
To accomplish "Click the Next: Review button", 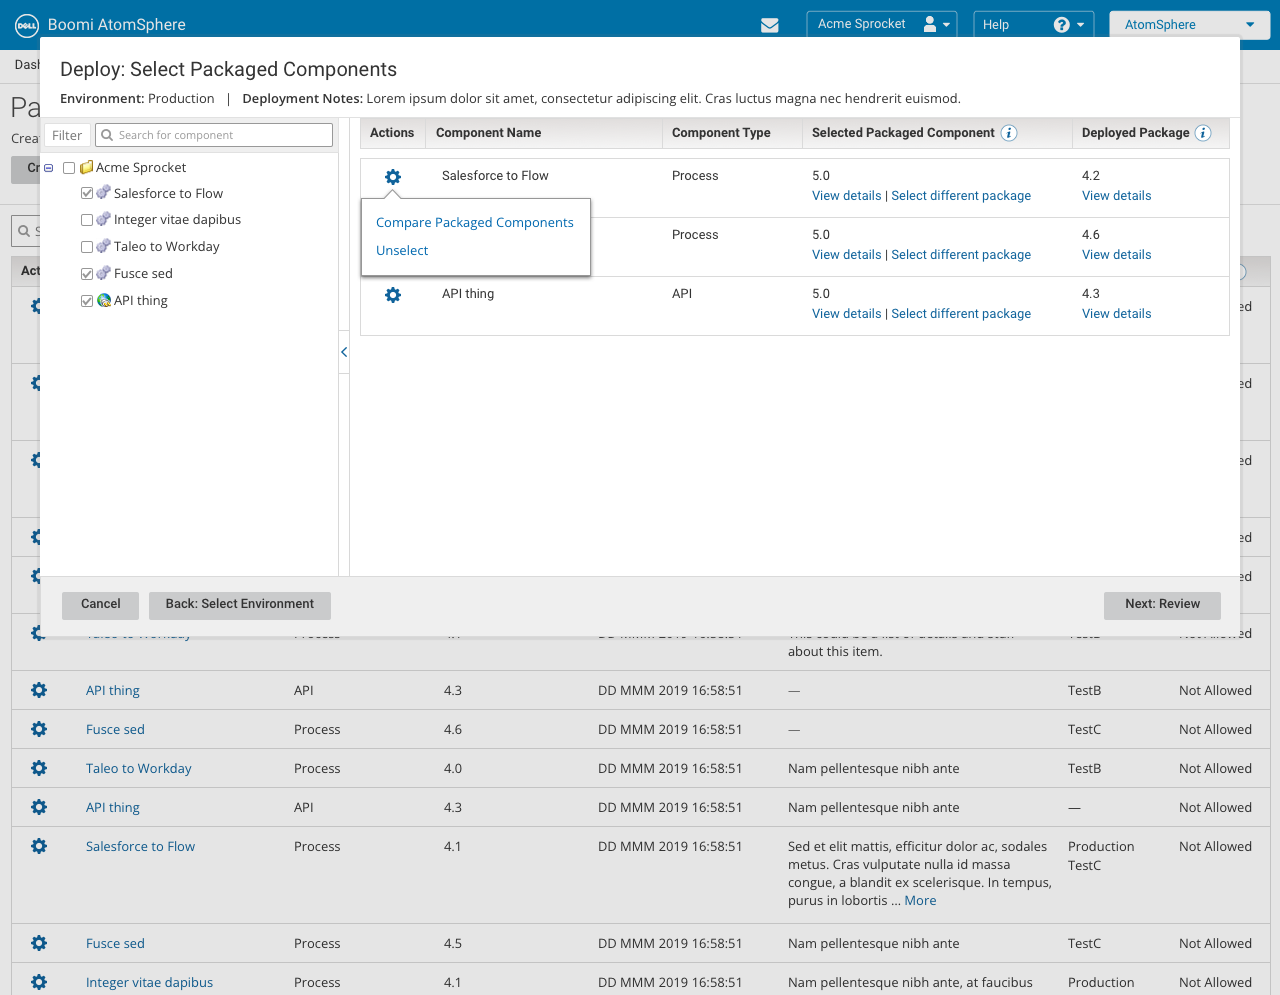I will point(1162,605).
